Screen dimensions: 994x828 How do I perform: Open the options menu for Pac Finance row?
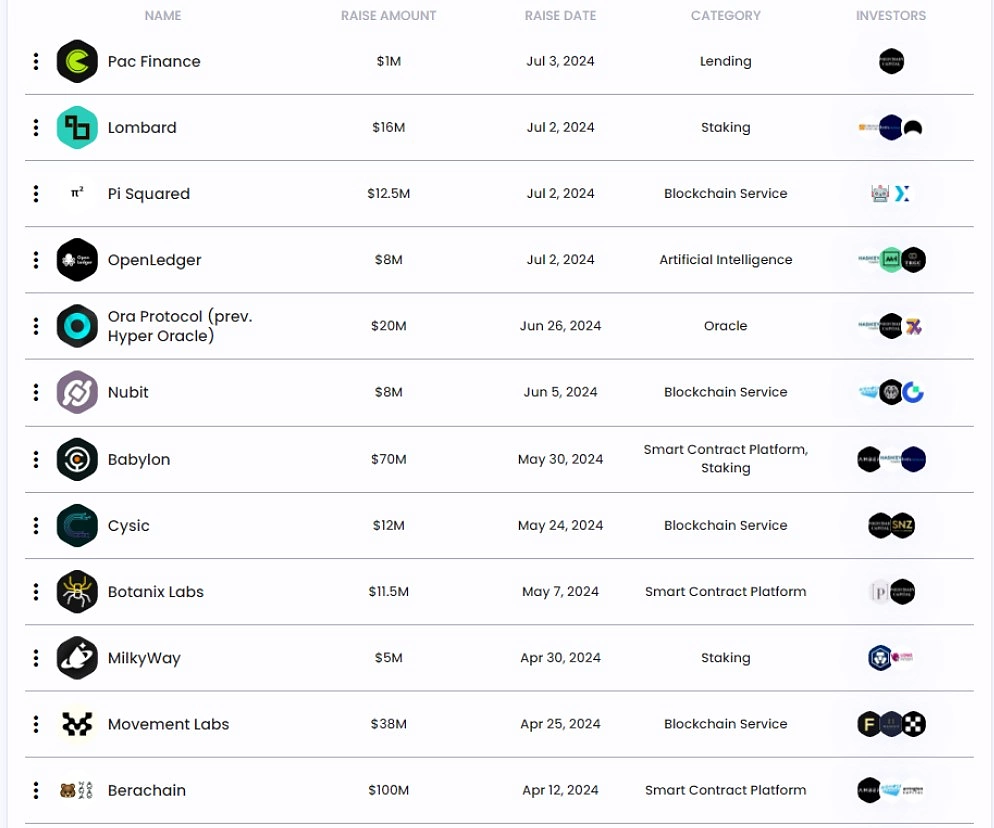(36, 61)
